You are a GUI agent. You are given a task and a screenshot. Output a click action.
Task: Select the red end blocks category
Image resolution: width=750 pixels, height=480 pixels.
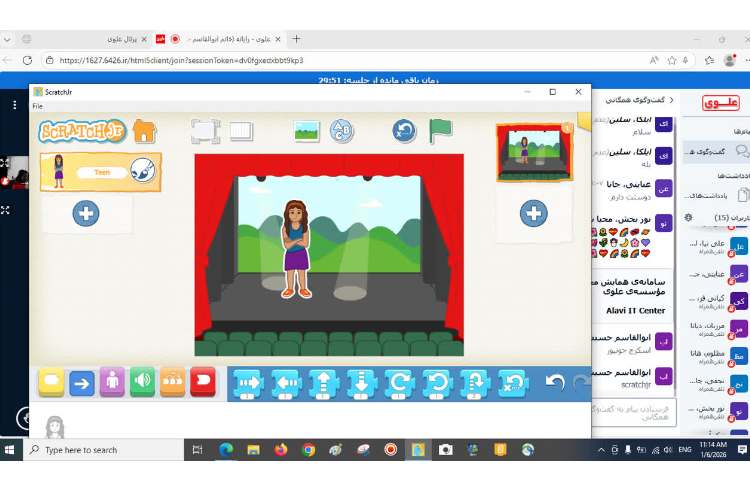pyautogui.click(x=203, y=382)
